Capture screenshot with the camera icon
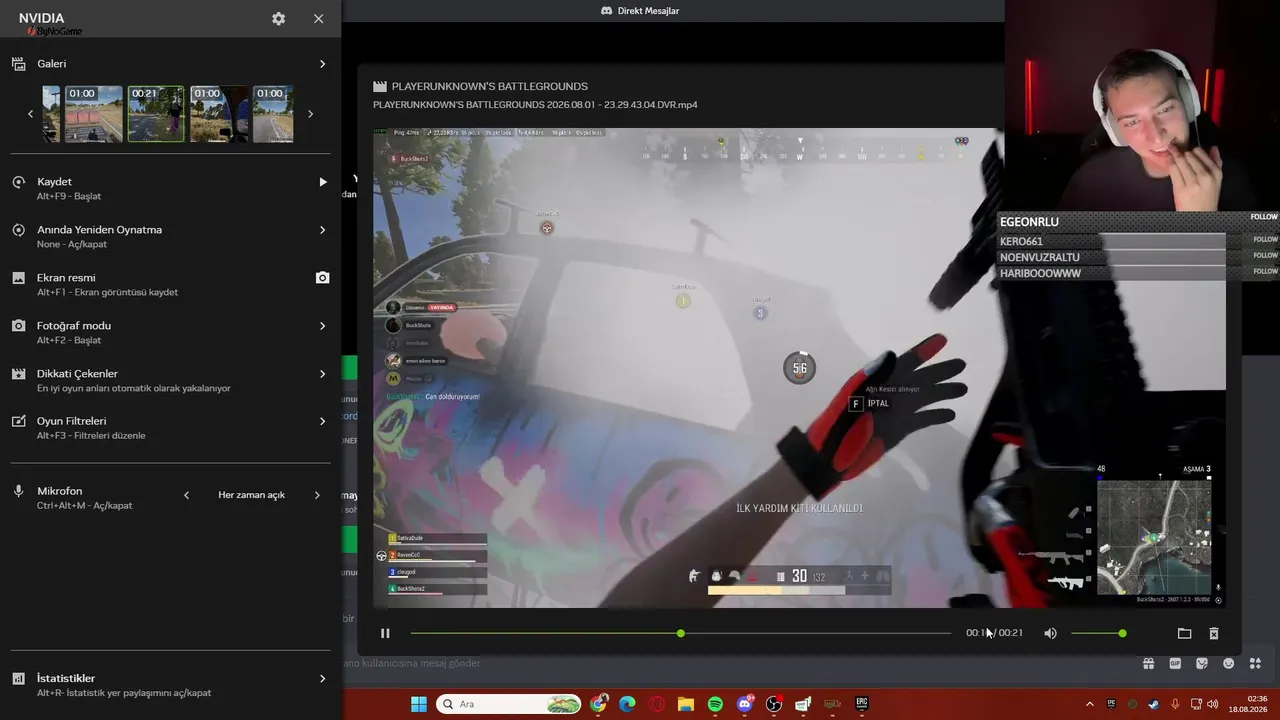The image size is (1280, 720). click(x=322, y=278)
